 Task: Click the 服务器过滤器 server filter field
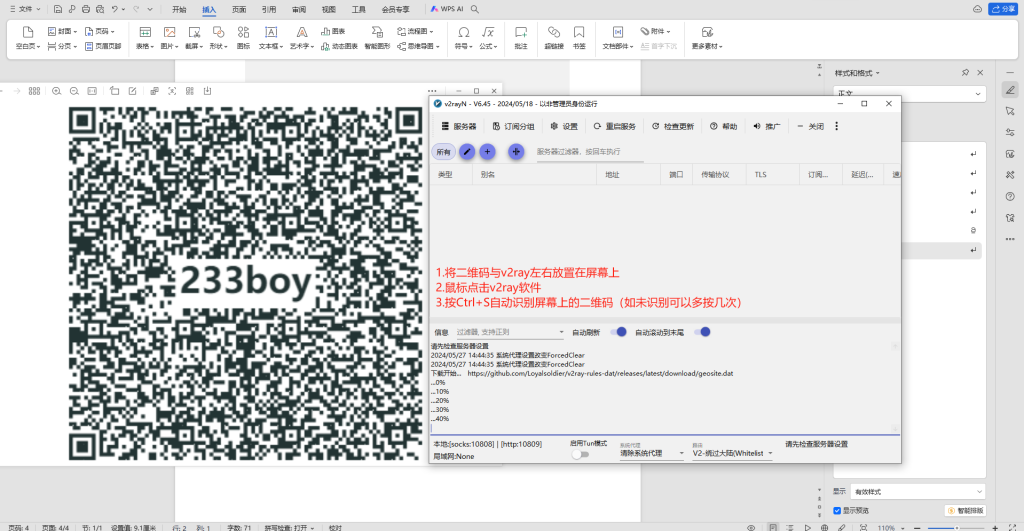pyautogui.click(x=590, y=152)
